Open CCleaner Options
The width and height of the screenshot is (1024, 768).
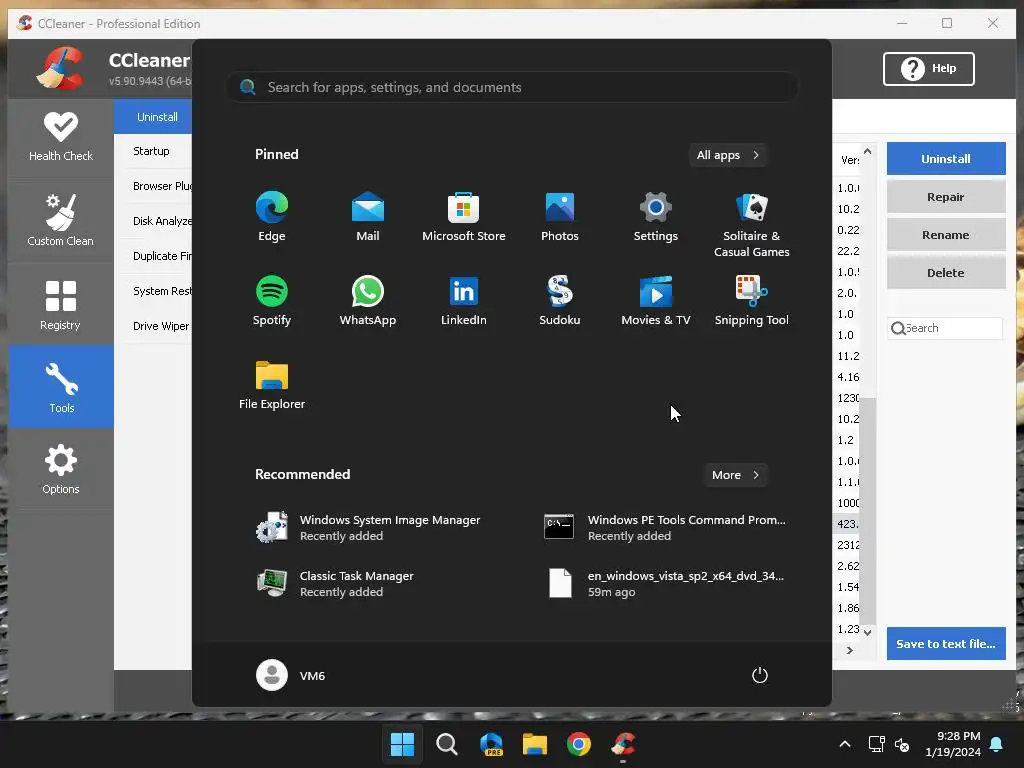pos(61,469)
